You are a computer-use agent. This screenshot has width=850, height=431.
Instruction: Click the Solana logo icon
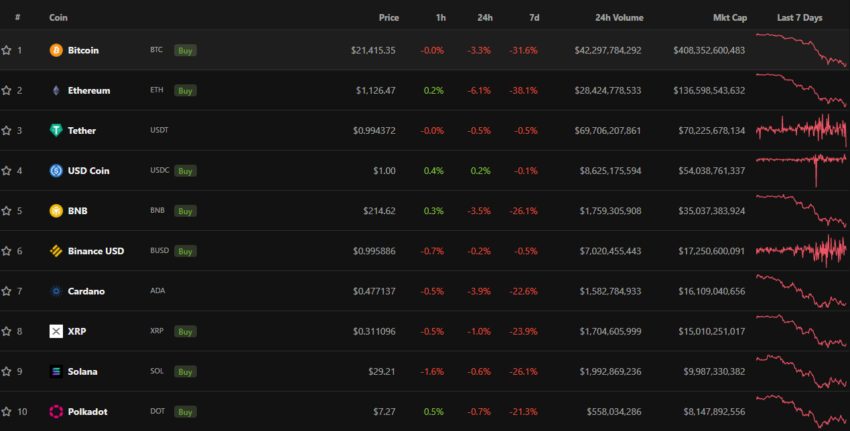[56, 371]
